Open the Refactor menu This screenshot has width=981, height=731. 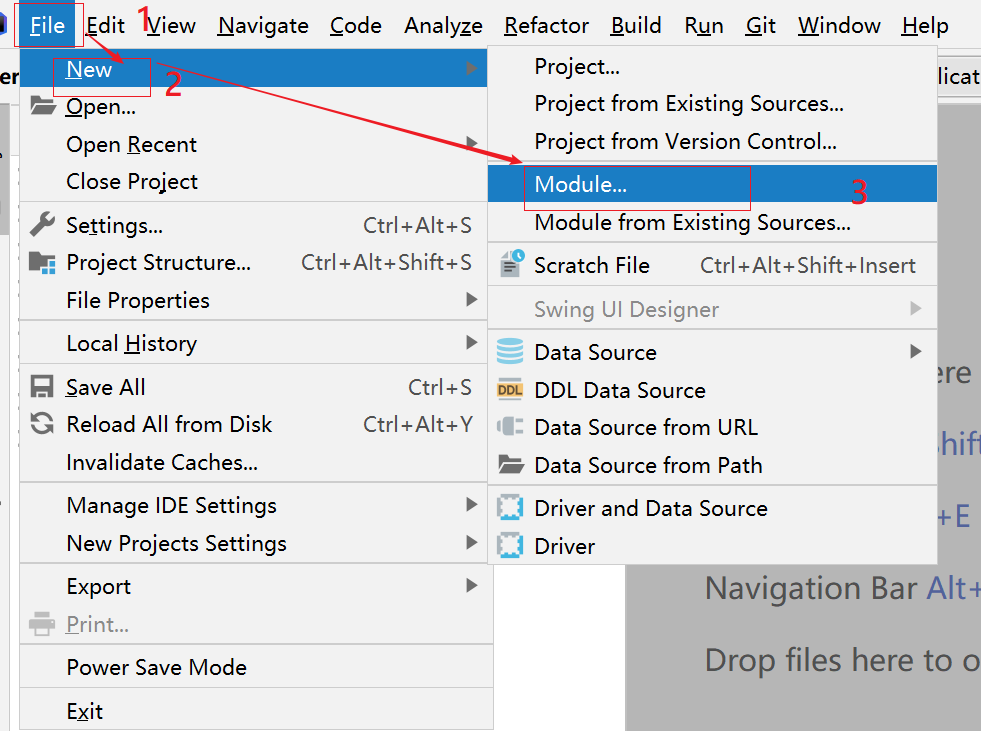coord(546,26)
